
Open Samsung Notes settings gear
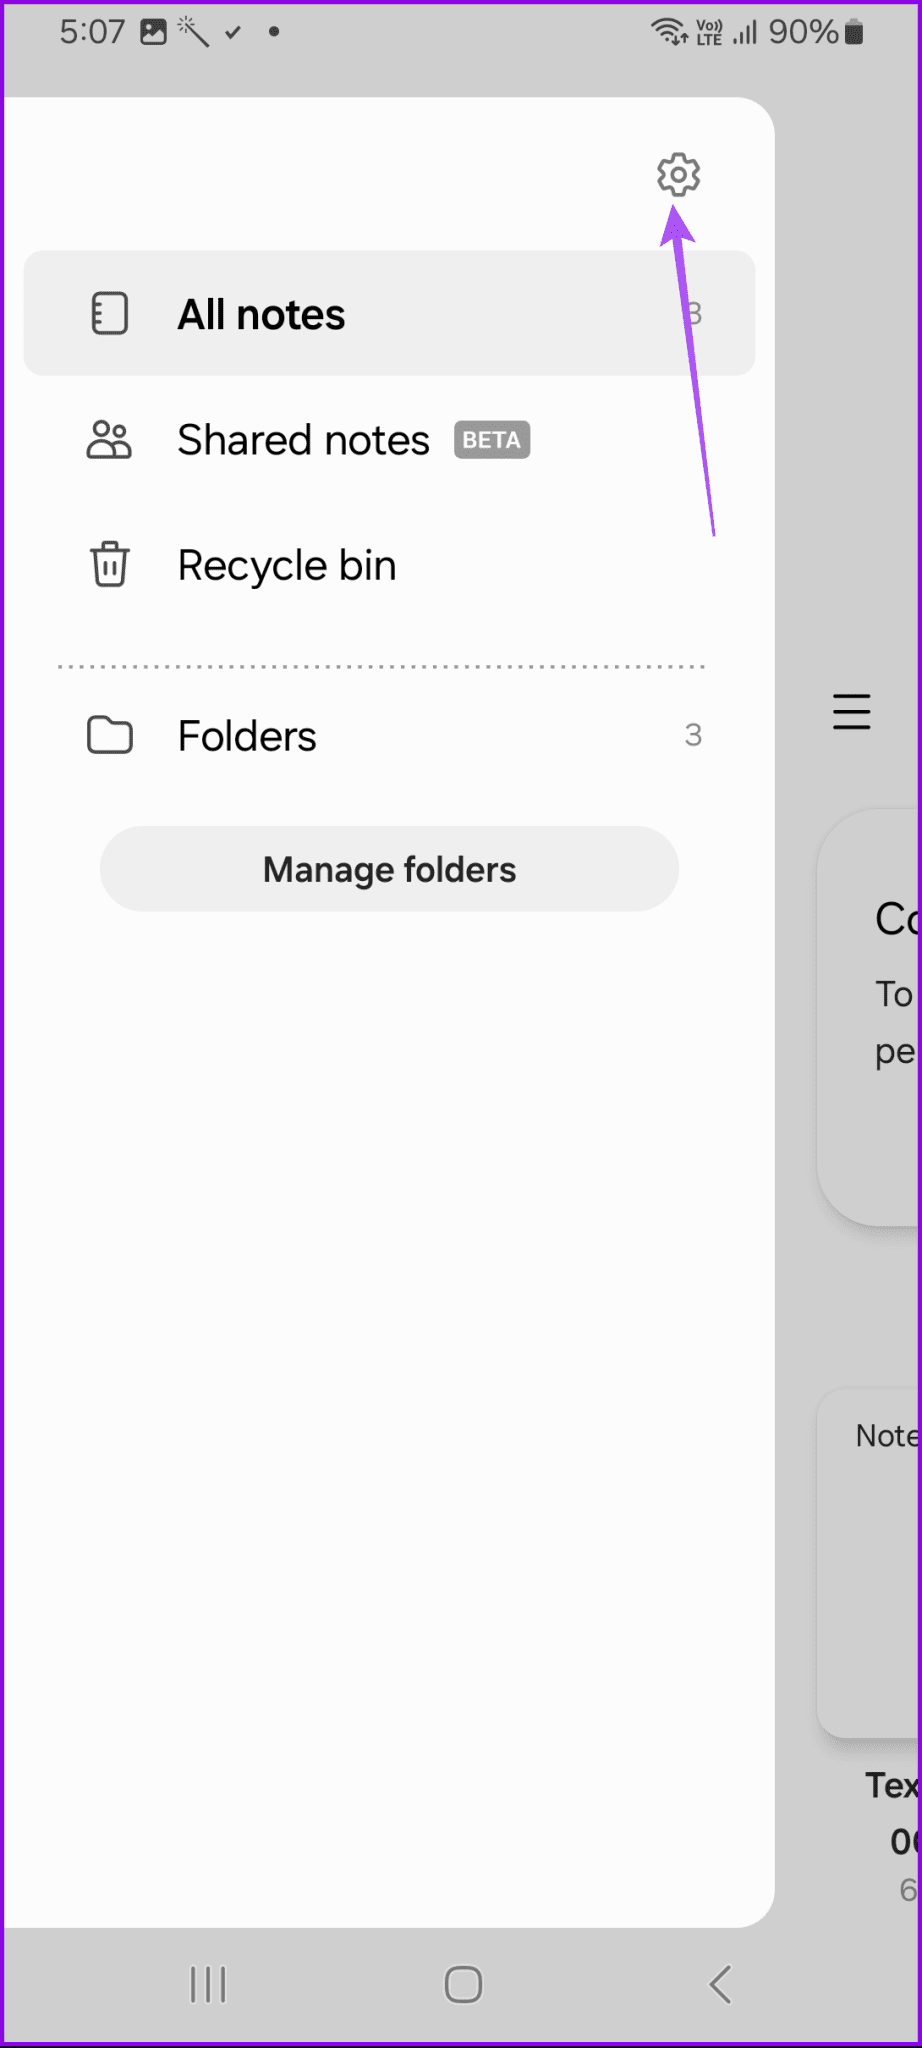click(678, 174)
